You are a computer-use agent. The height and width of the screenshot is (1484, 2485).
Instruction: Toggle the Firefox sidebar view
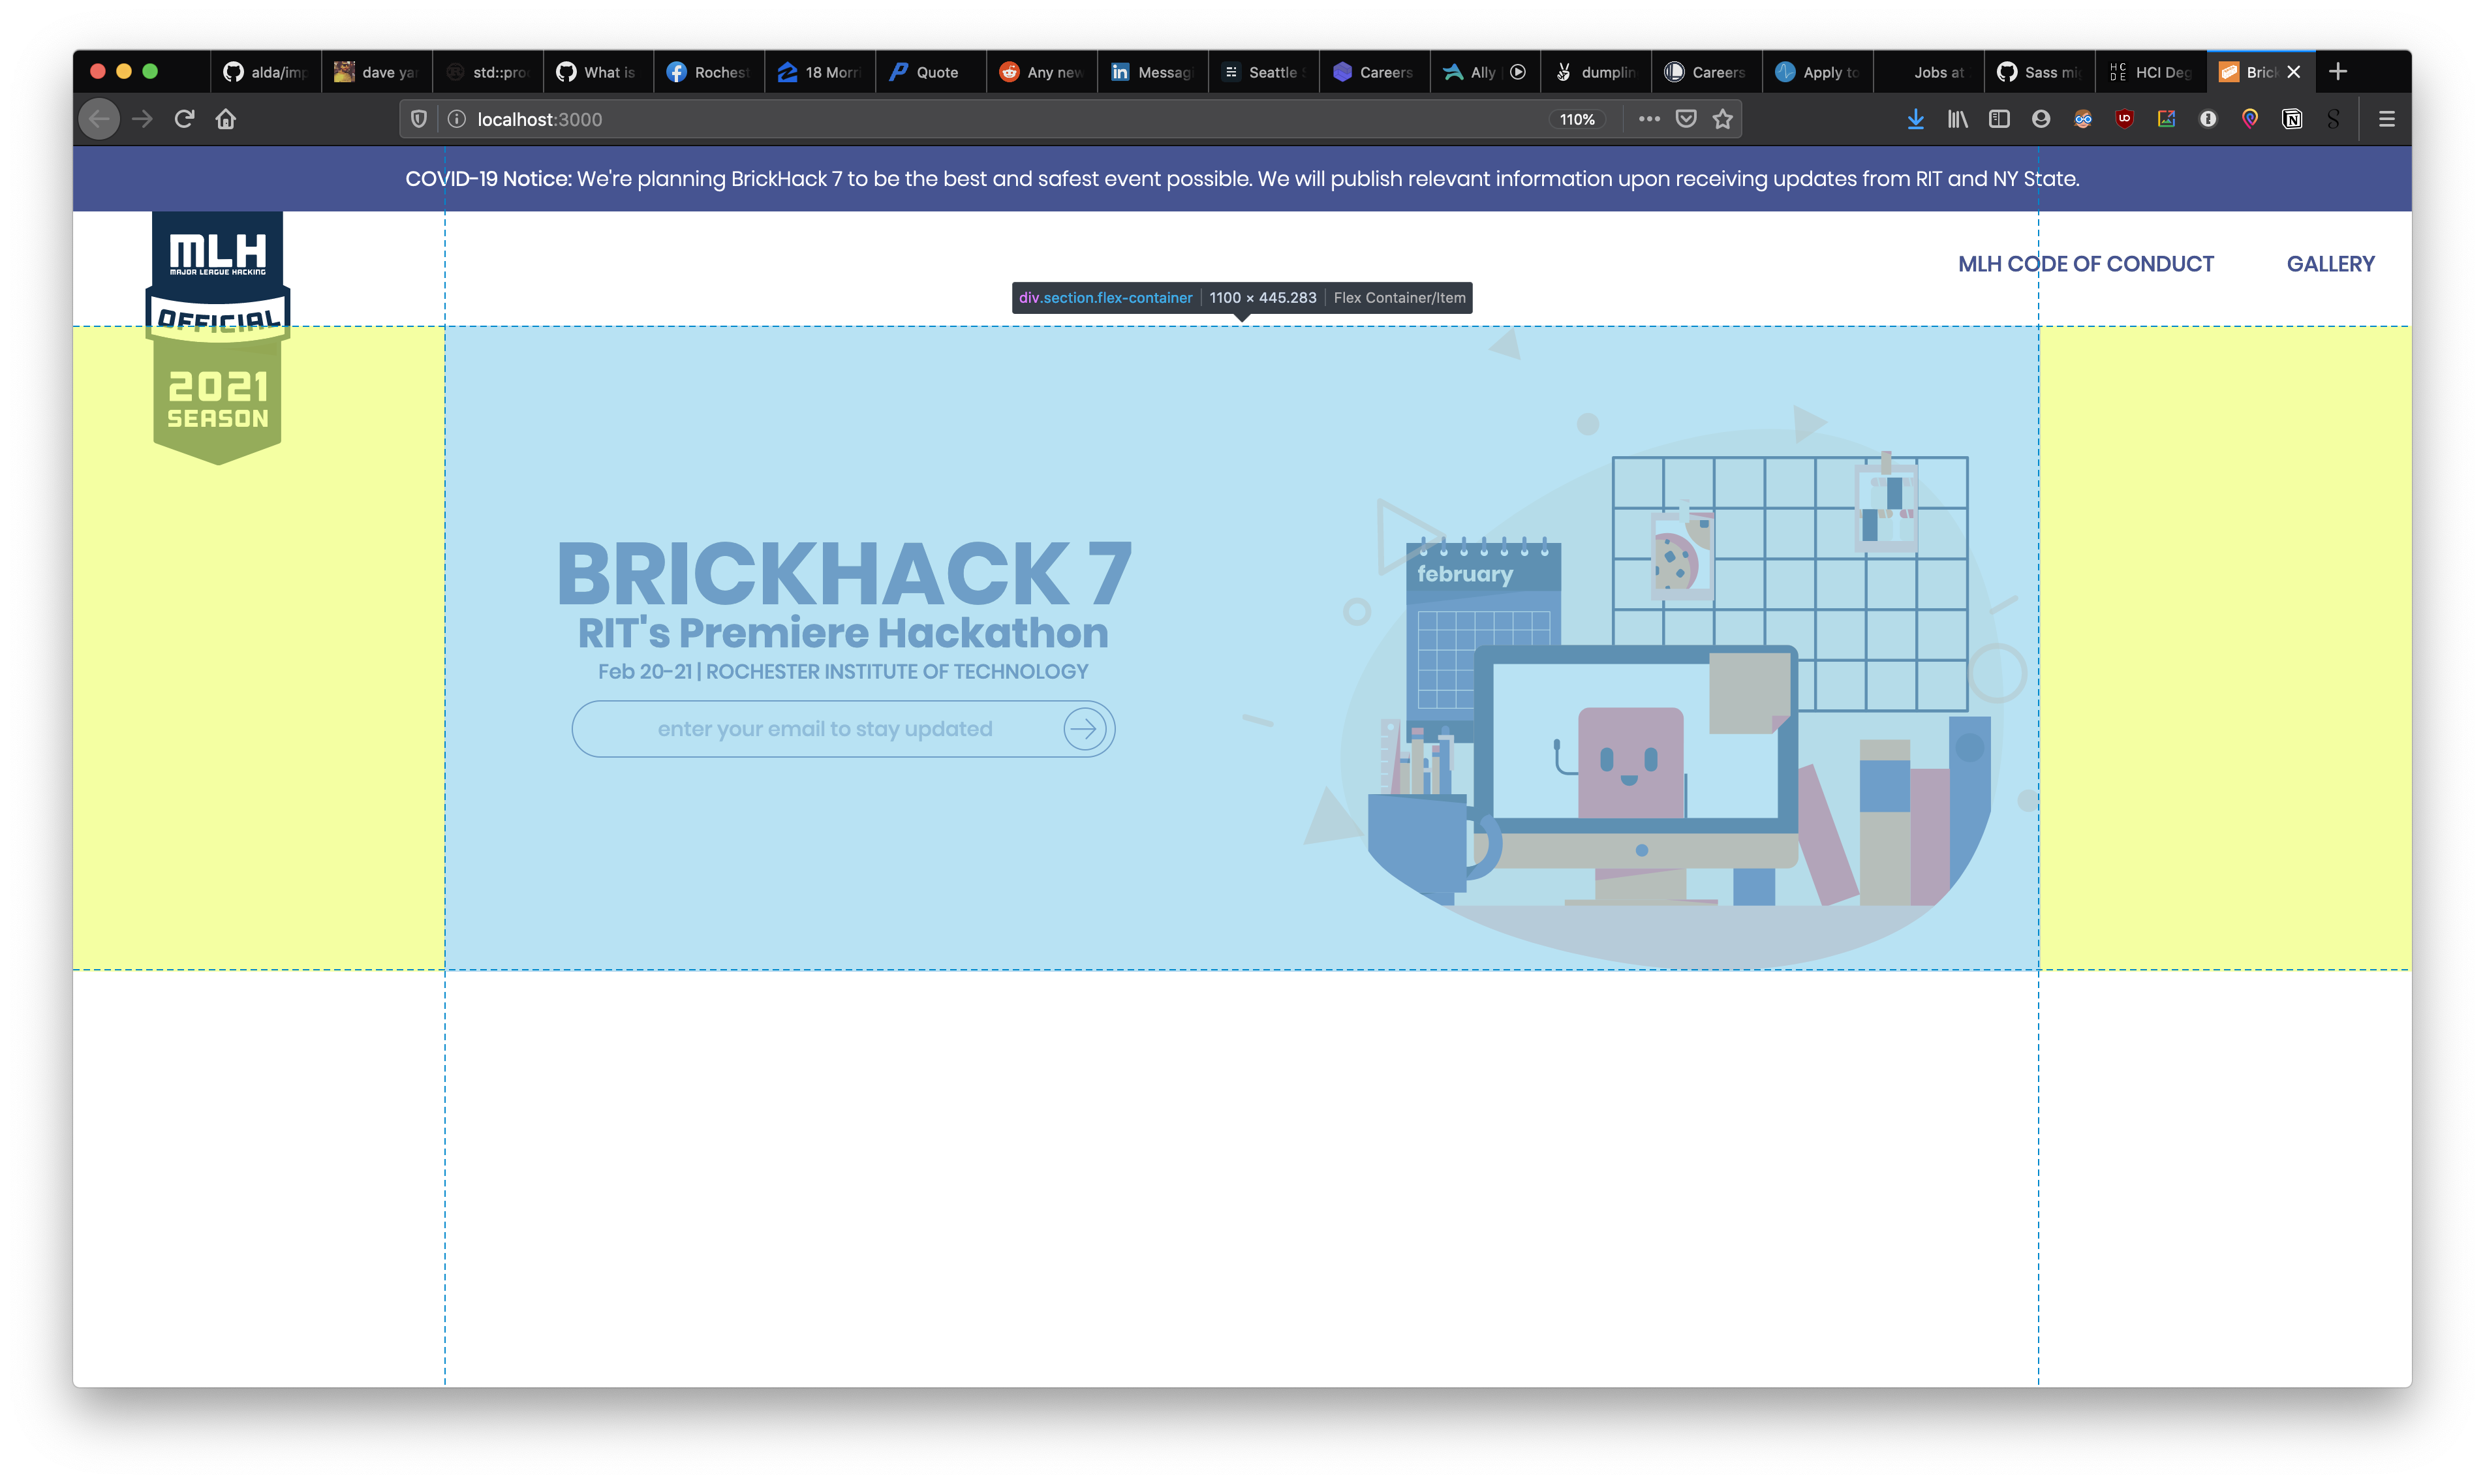click(x=1999, y=119)
